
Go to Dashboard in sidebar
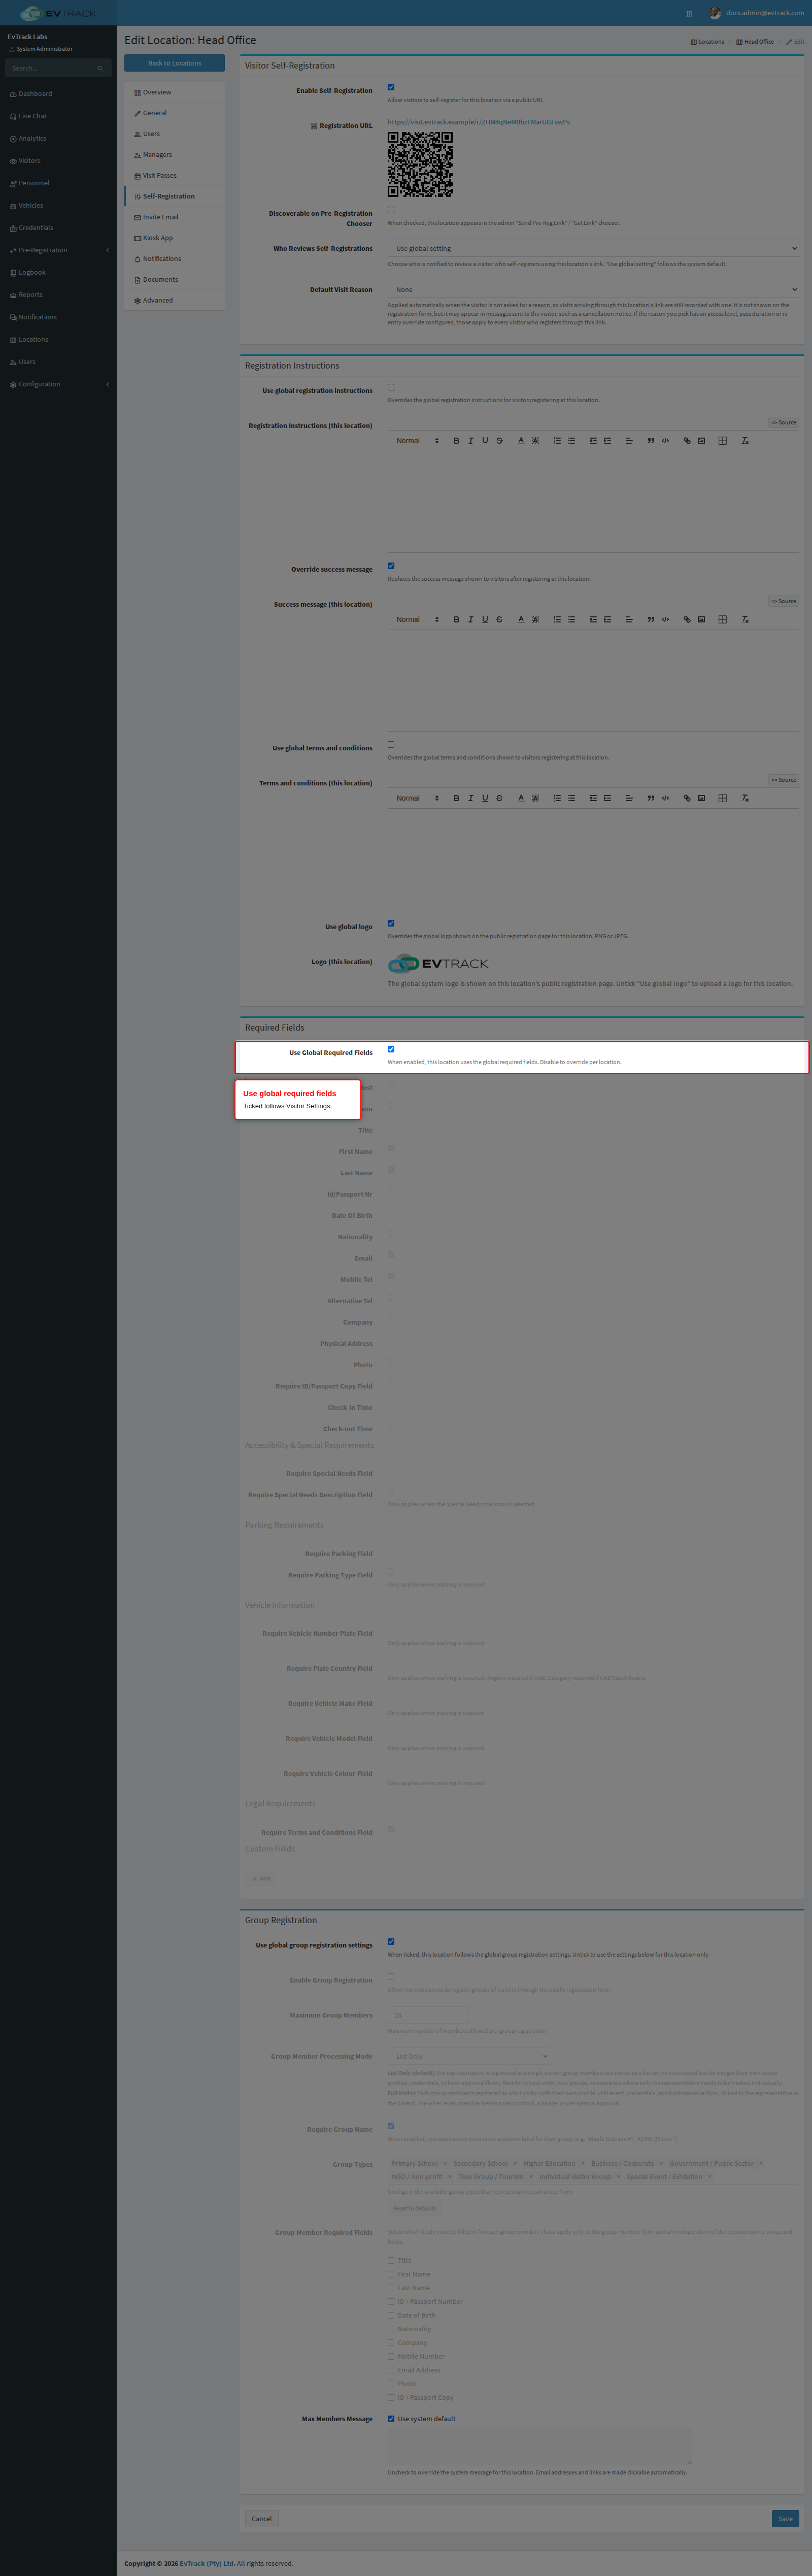click(x=58, y=94)
